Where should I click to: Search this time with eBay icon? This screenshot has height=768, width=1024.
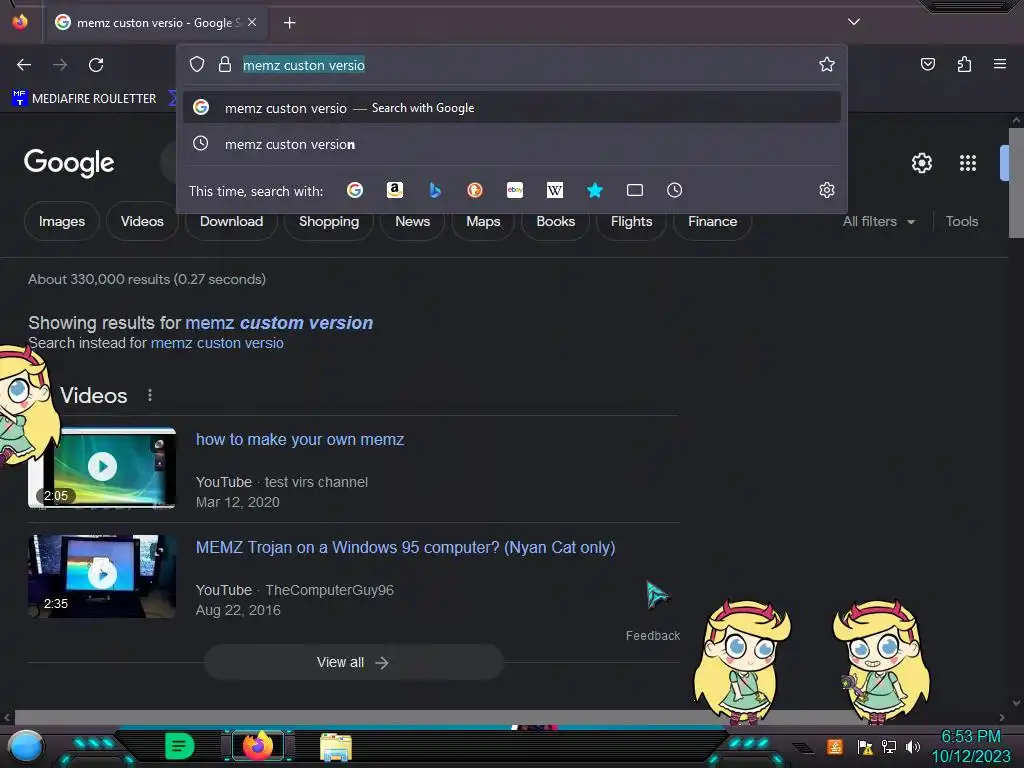pos(515,190)
